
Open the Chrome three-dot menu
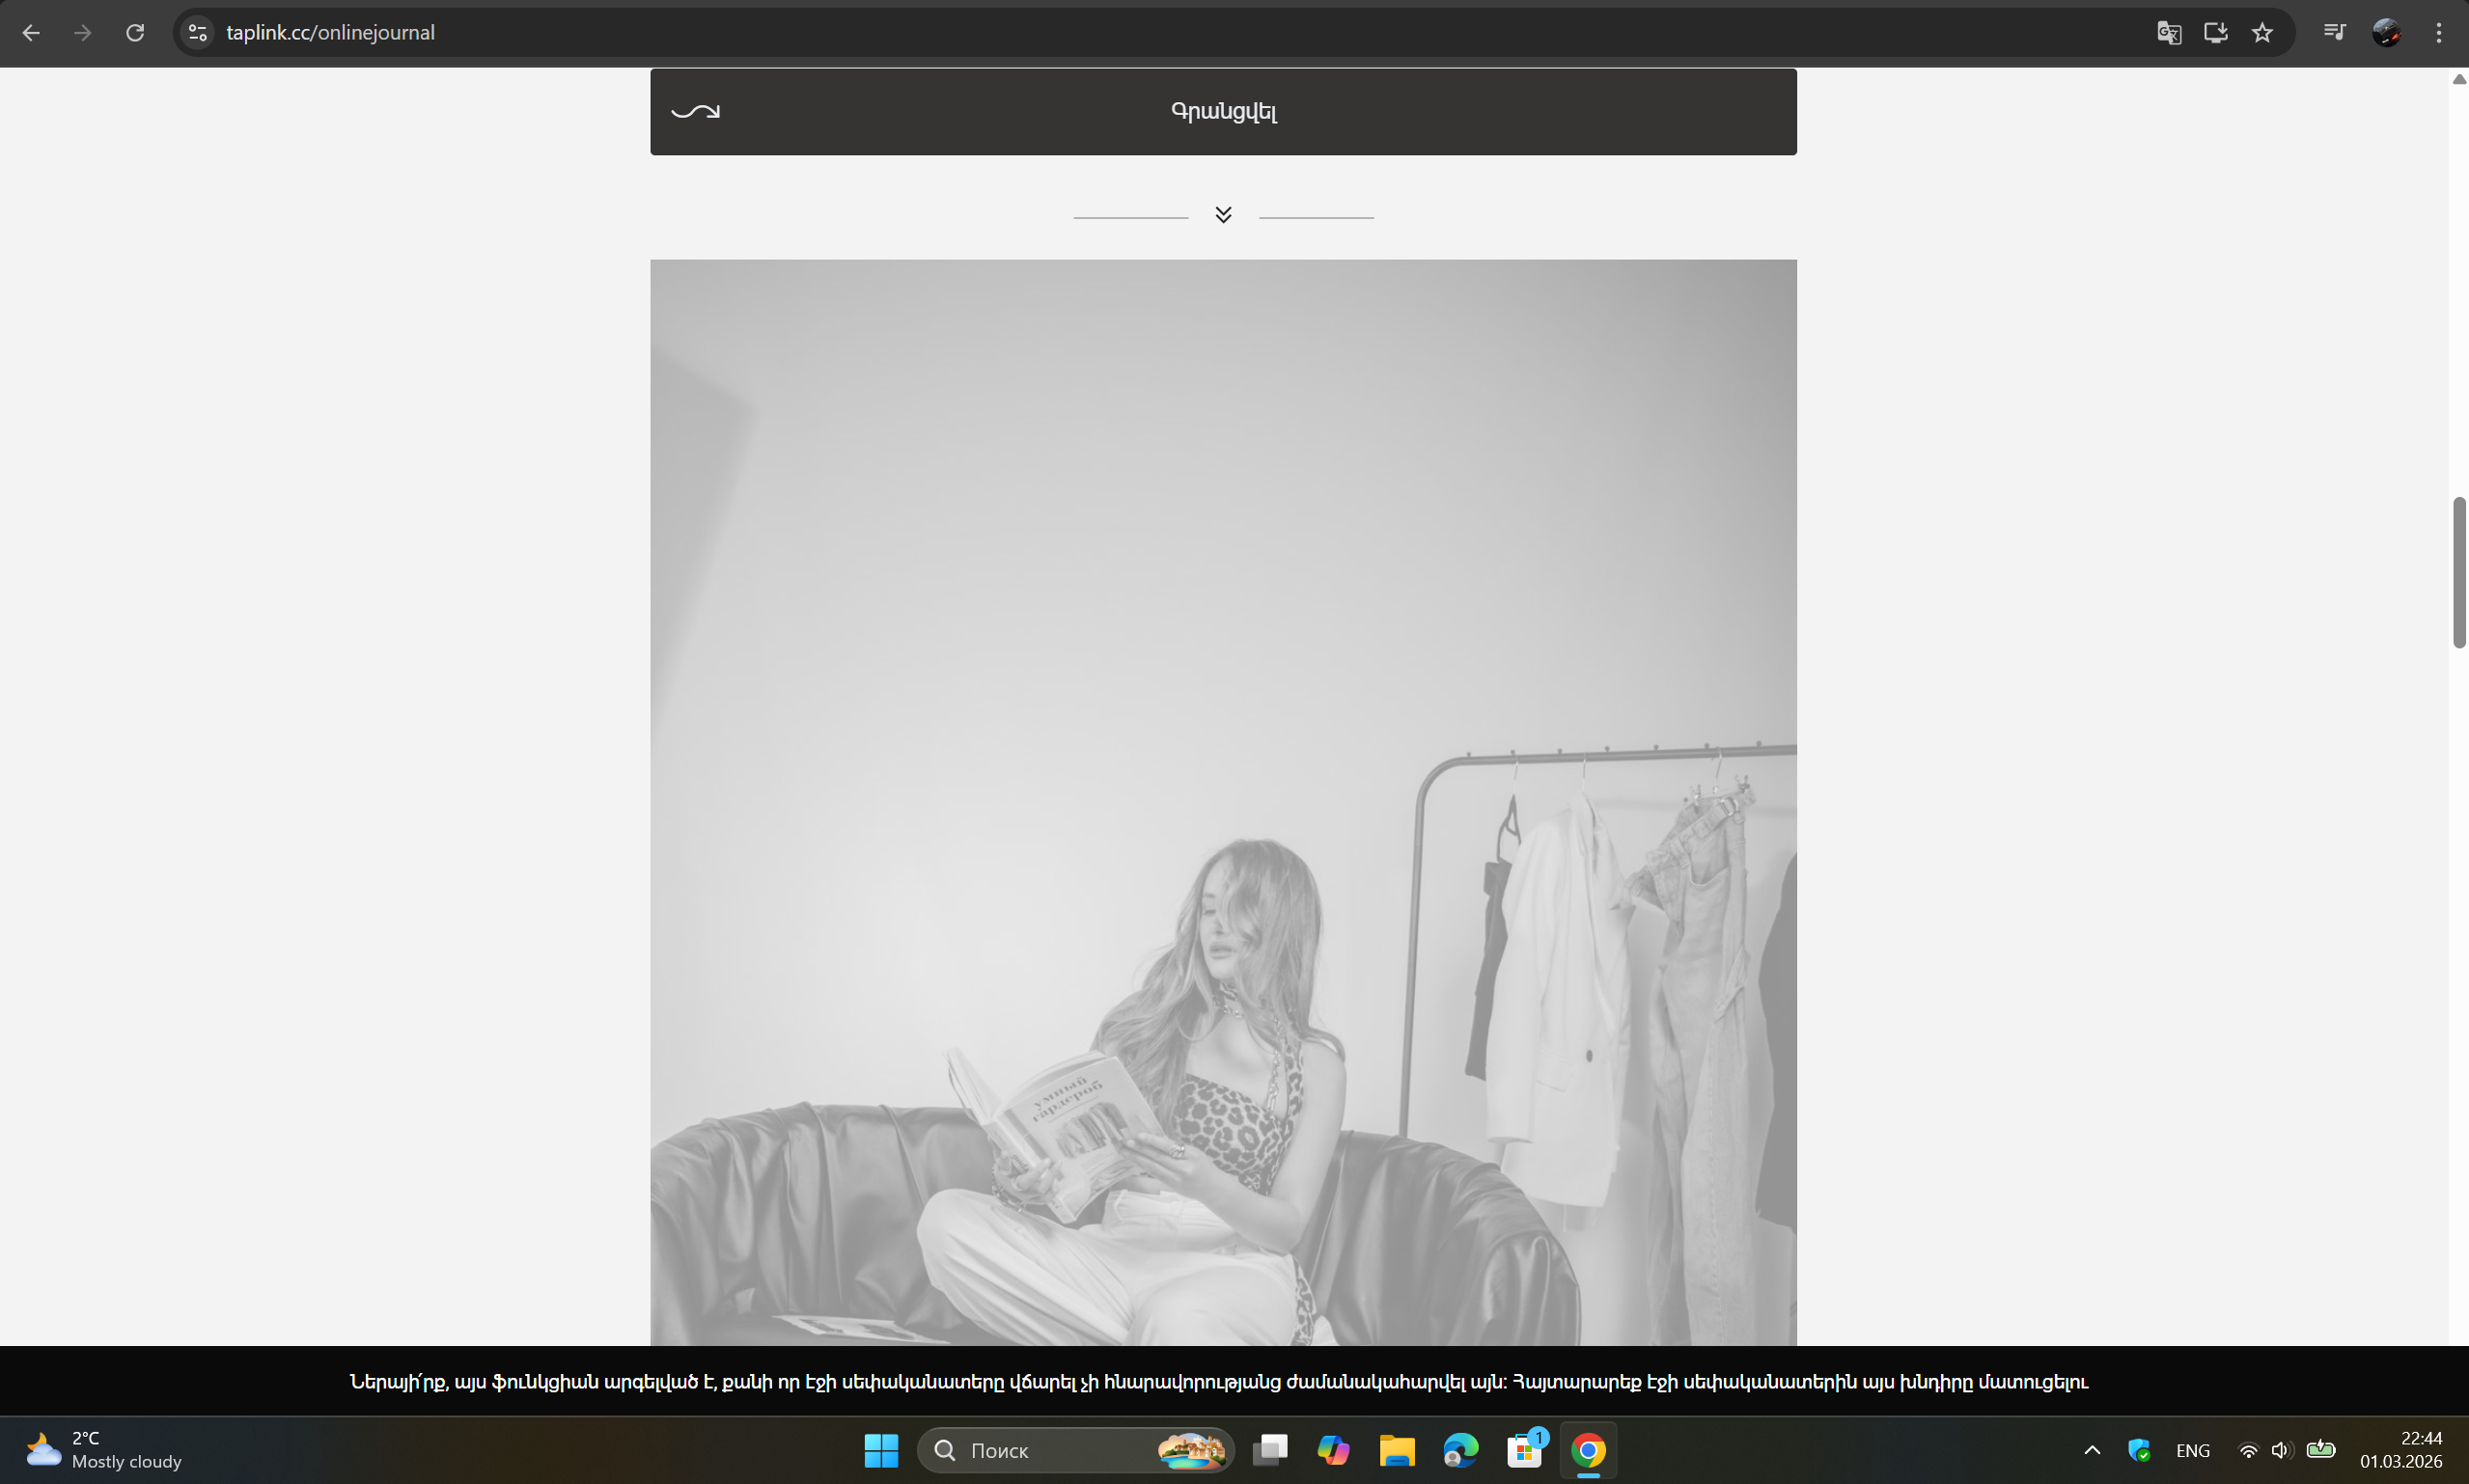pos(2439,33)
